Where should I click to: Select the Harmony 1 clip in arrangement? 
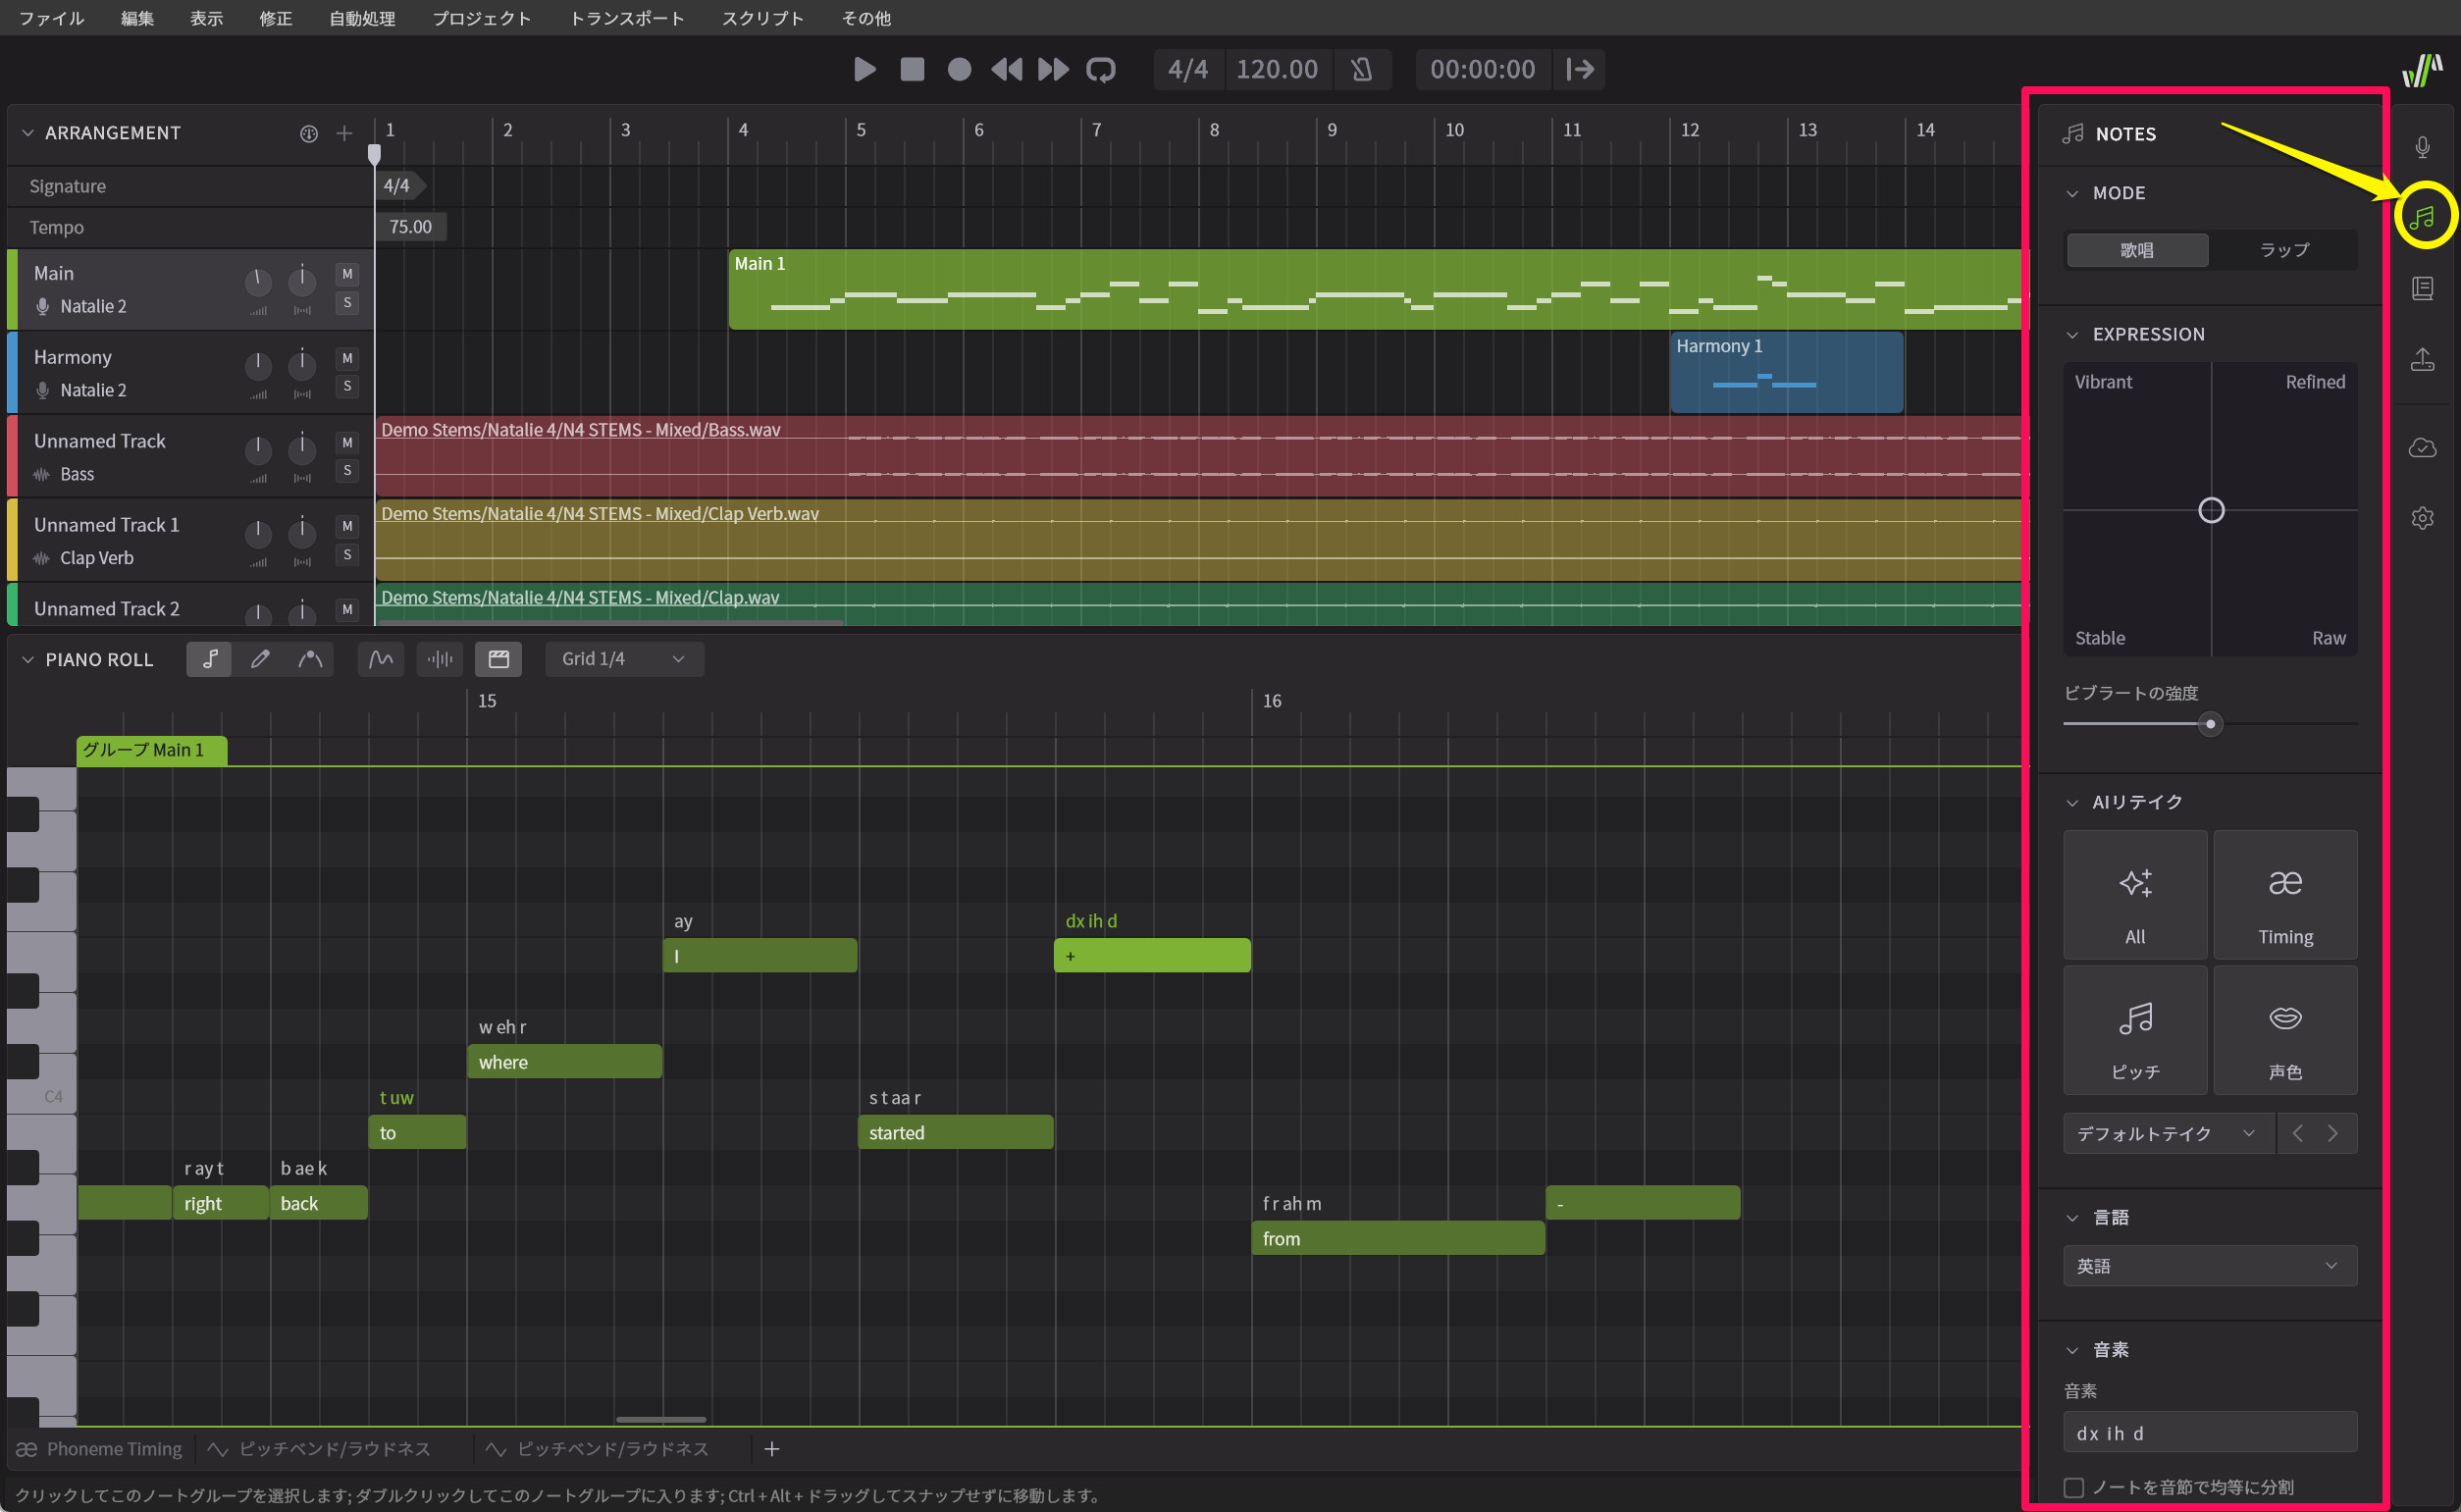point(1786,372)
